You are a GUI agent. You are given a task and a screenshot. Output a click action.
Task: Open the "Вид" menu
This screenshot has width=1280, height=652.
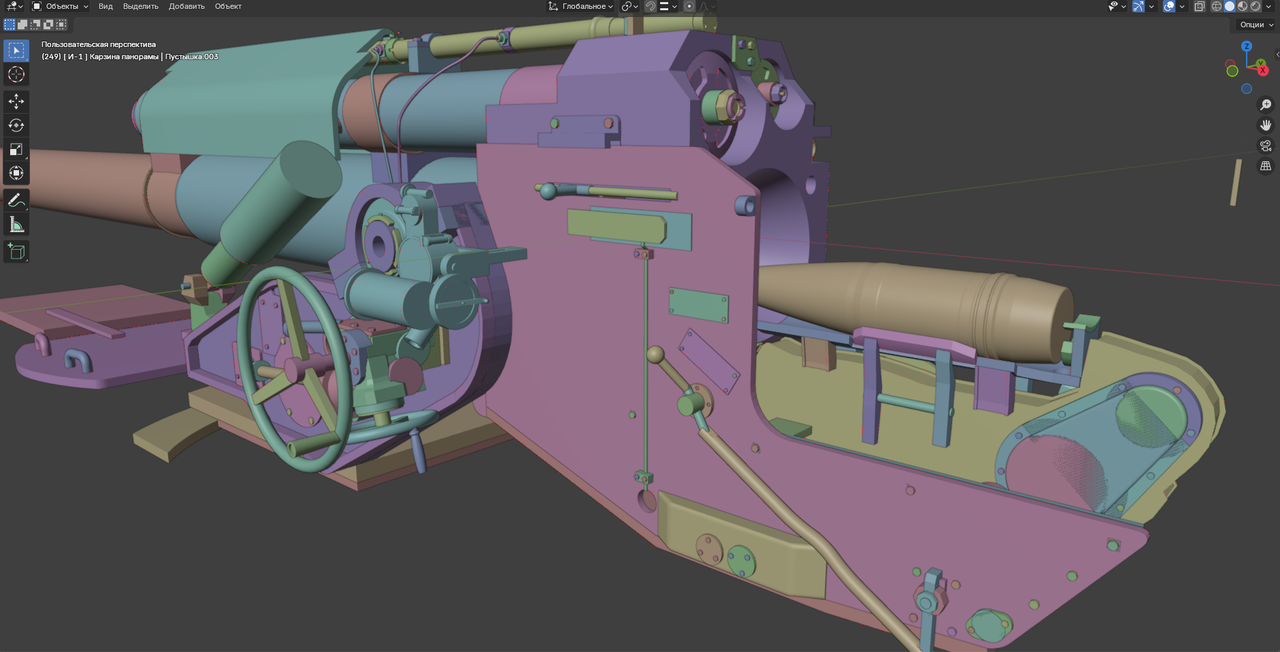105,6
